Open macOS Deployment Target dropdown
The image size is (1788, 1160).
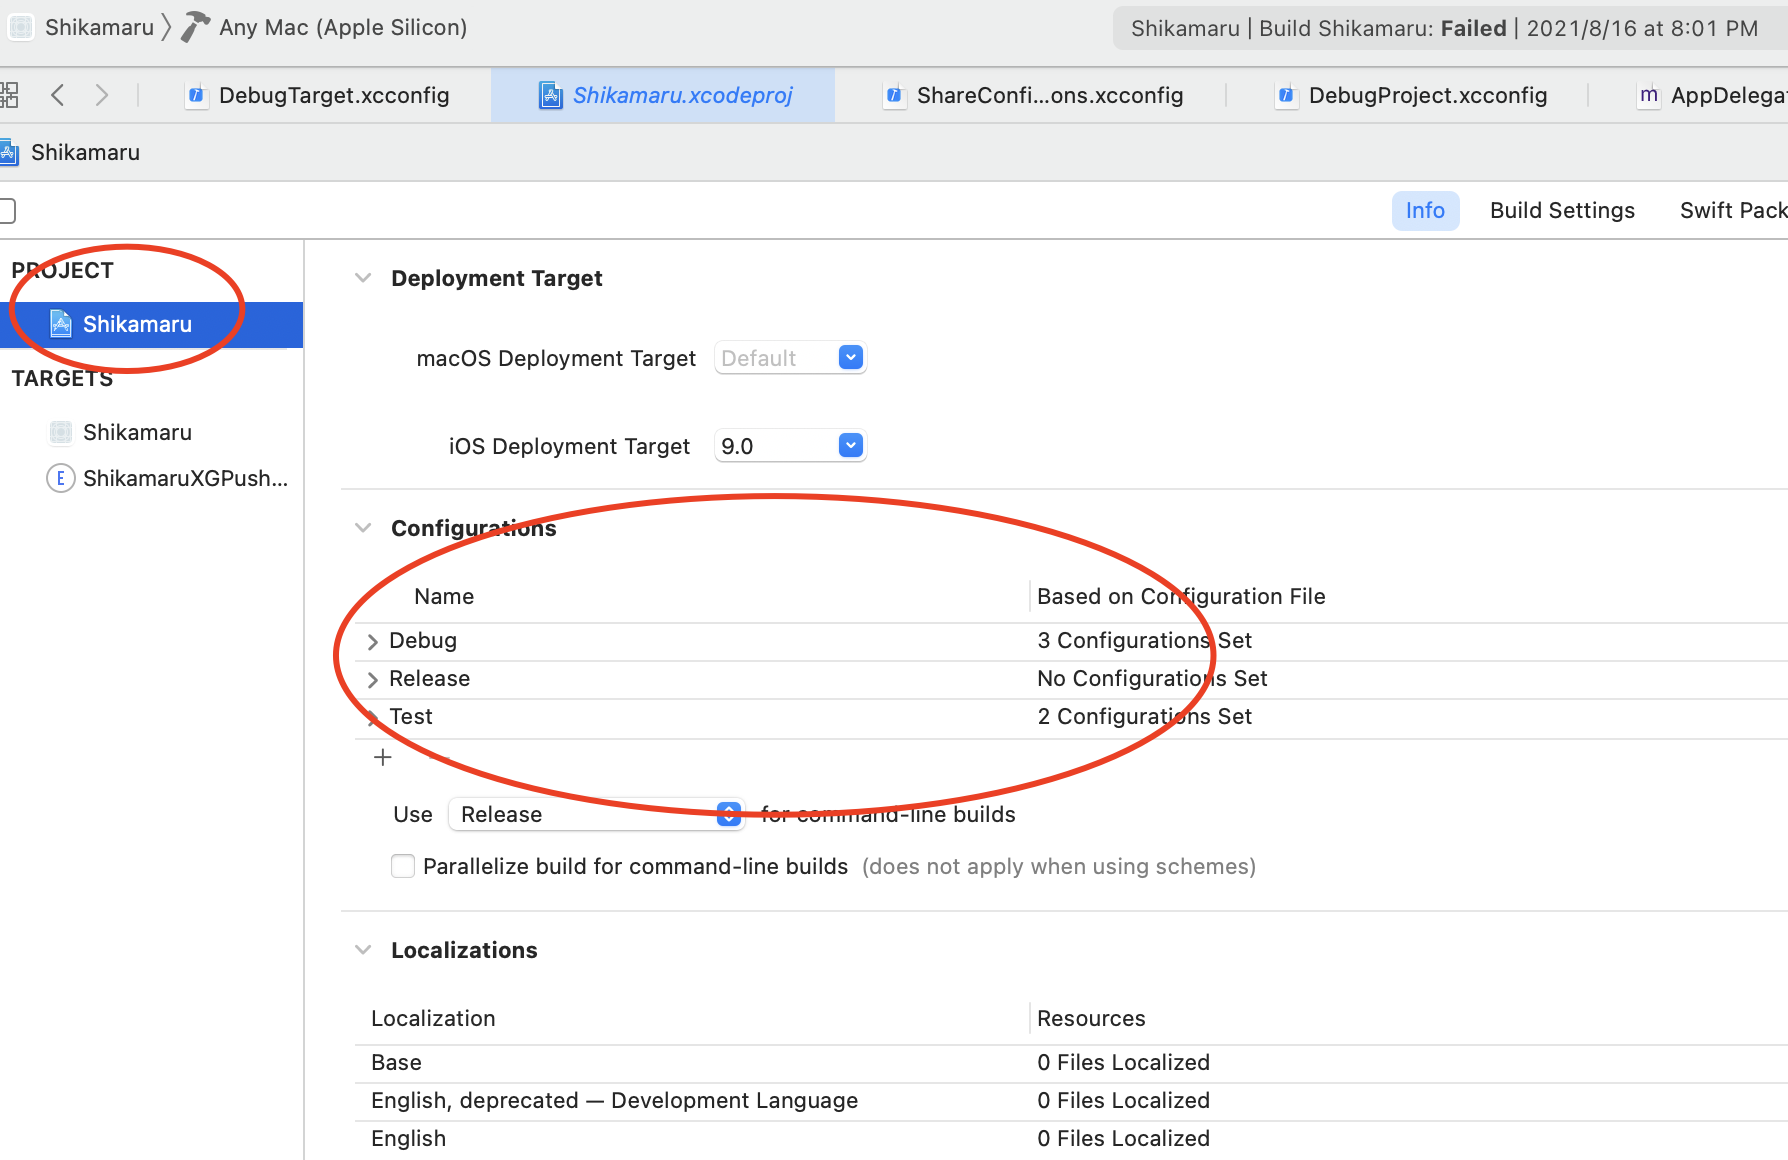pos(850,358)
